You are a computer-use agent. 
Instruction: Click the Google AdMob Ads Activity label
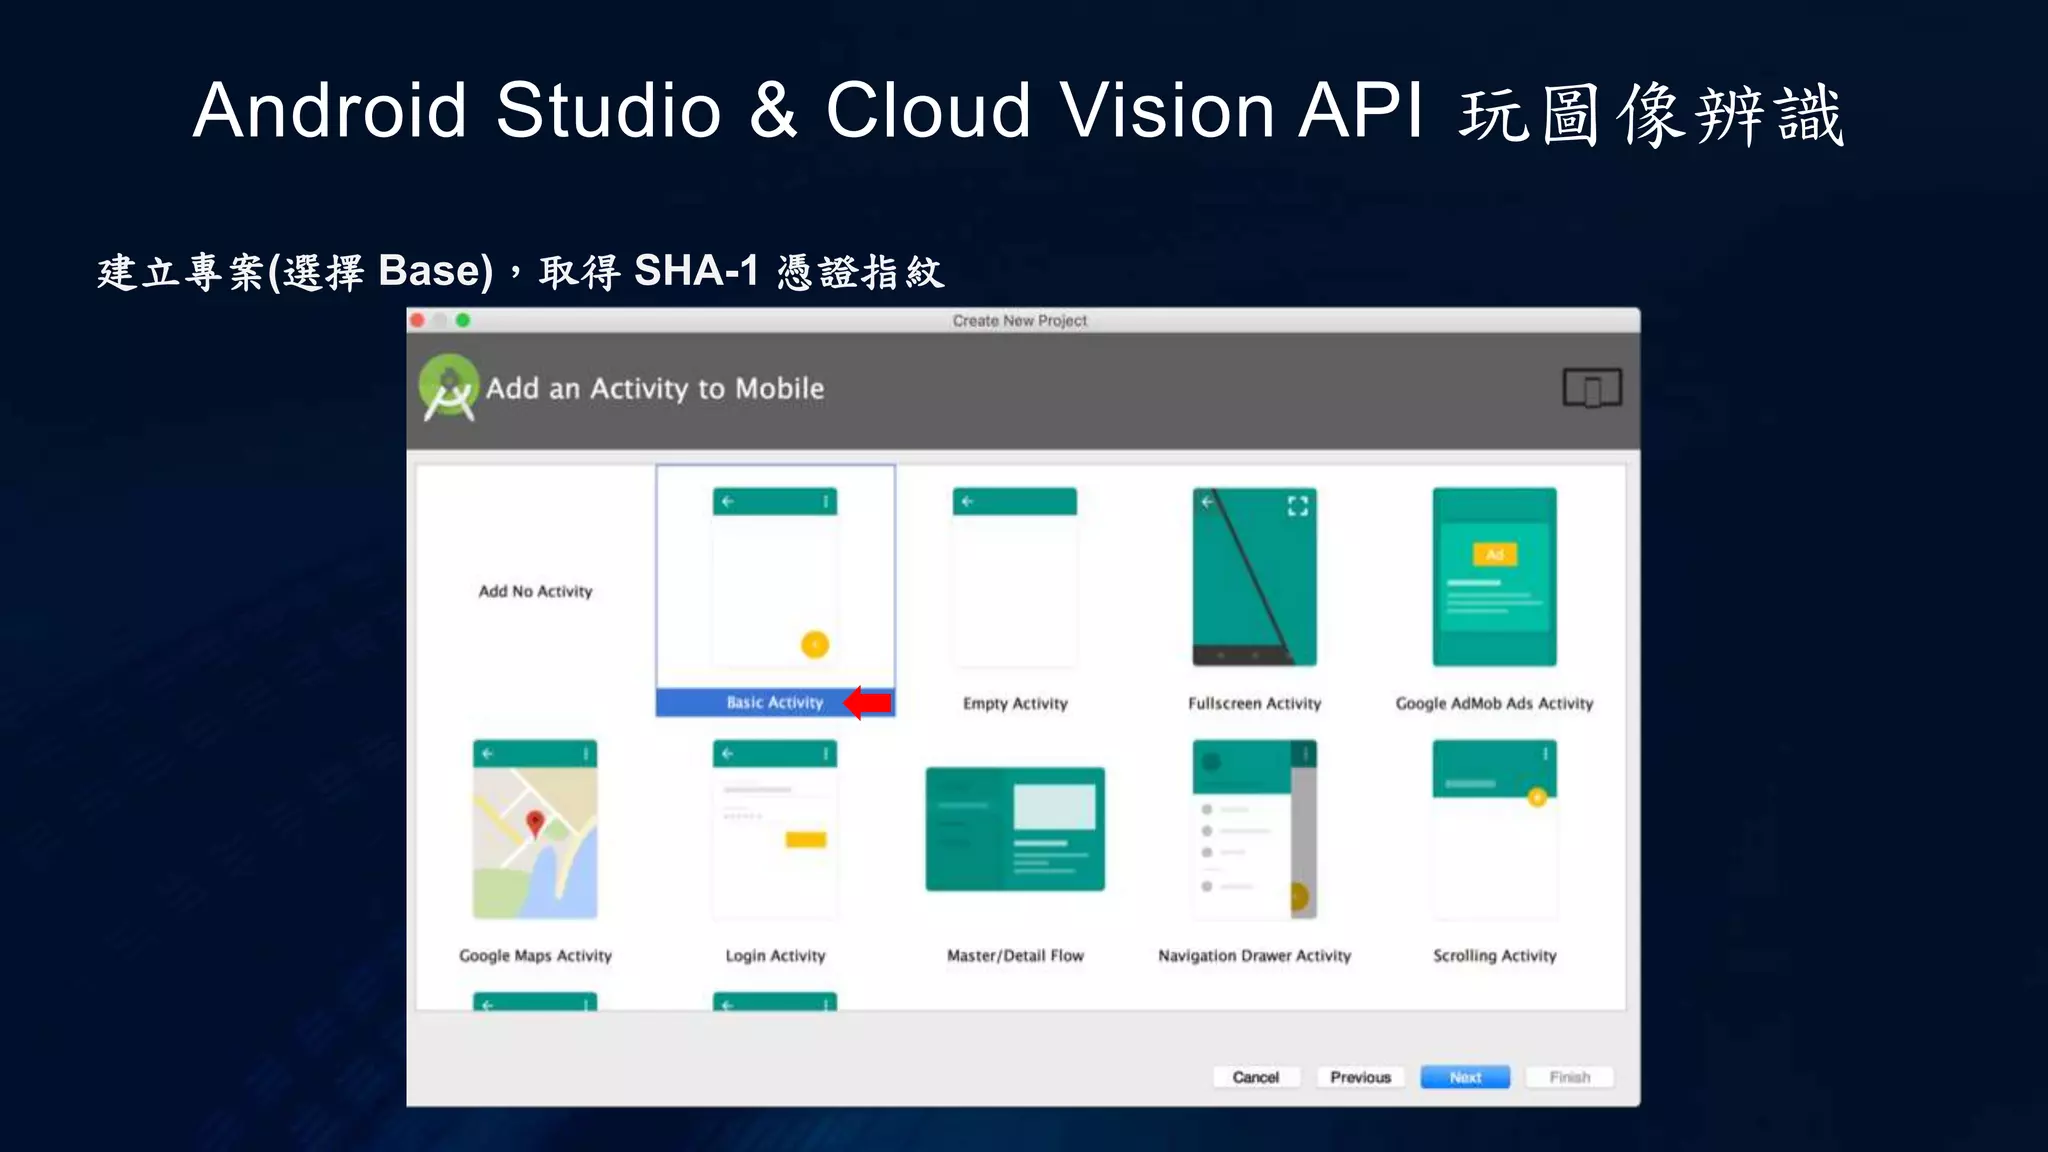(1495, 703)
